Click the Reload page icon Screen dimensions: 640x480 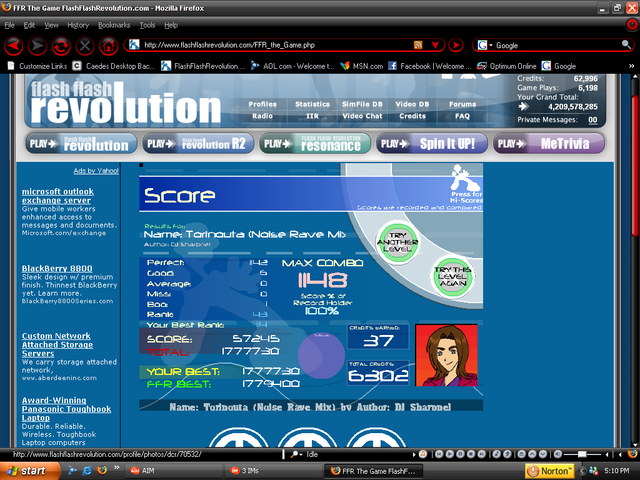pos(62,45)
